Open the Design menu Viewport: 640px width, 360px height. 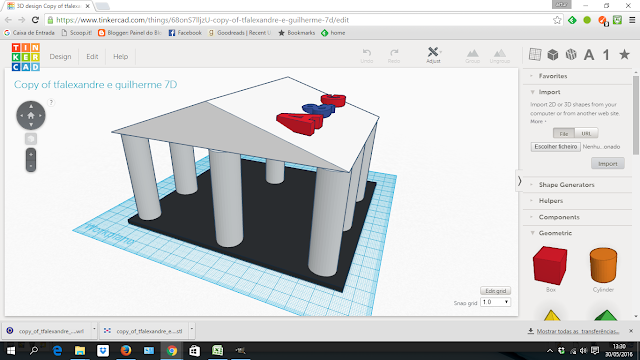pos(60,57)
